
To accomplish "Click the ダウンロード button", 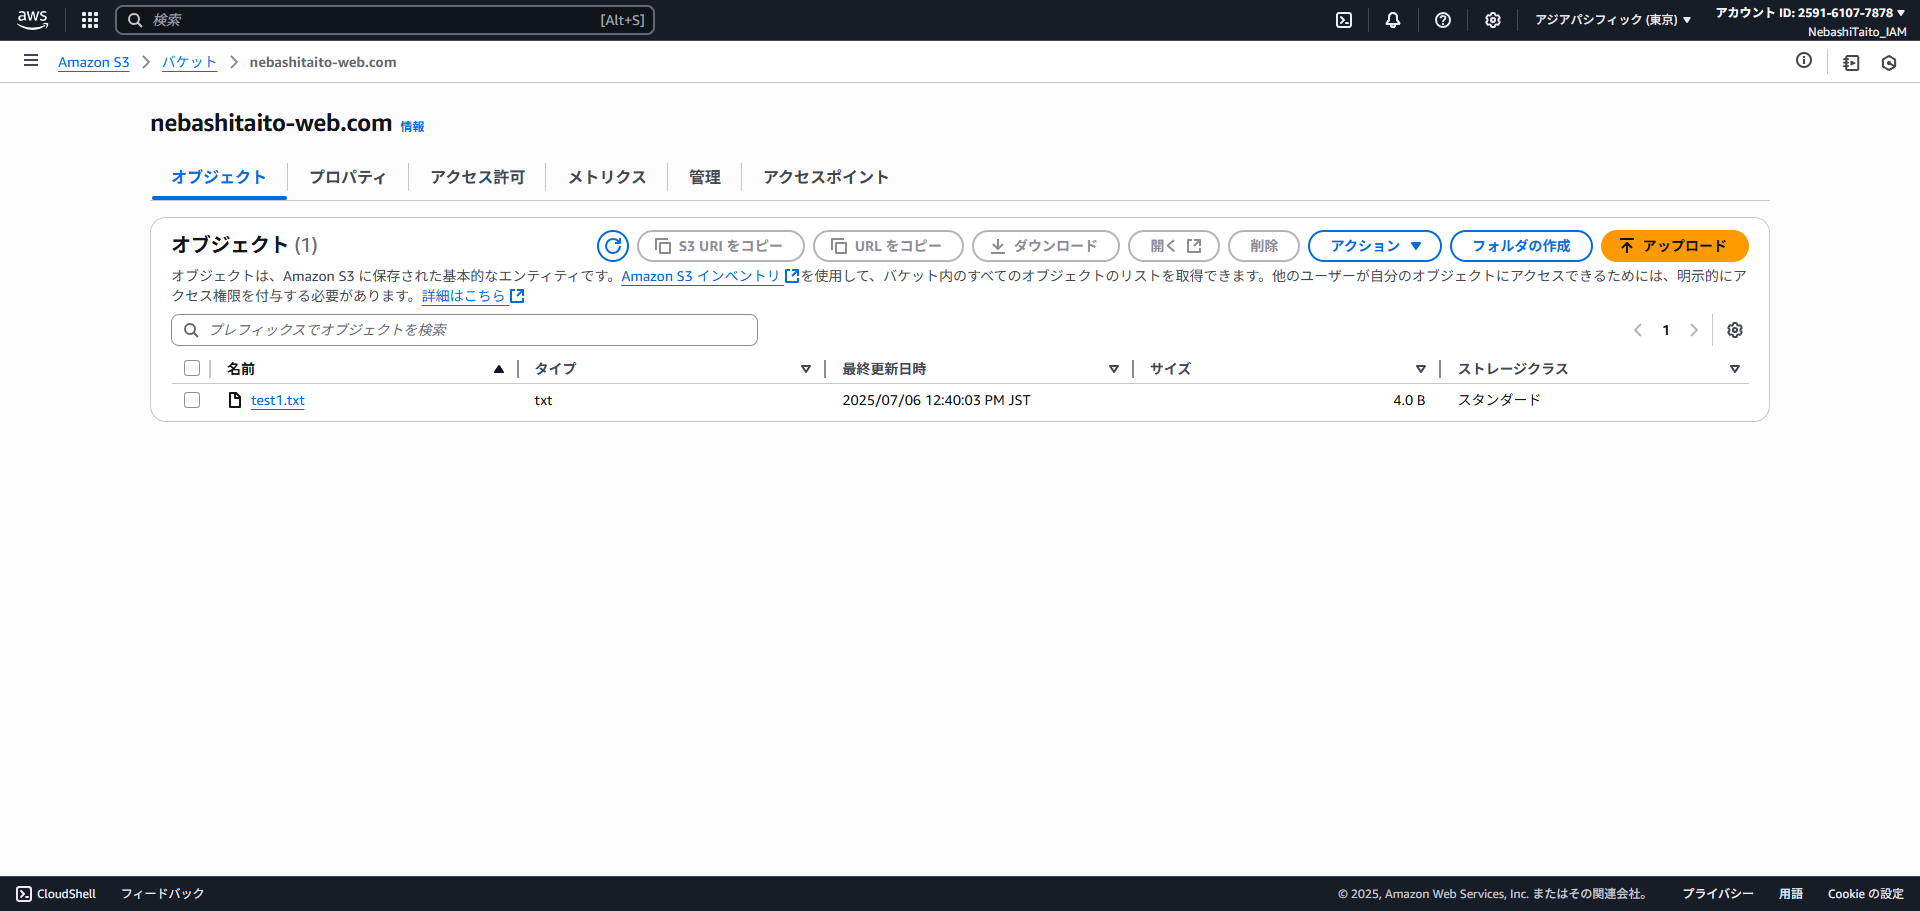I will pyautogui.click(x=1046, y=246).
